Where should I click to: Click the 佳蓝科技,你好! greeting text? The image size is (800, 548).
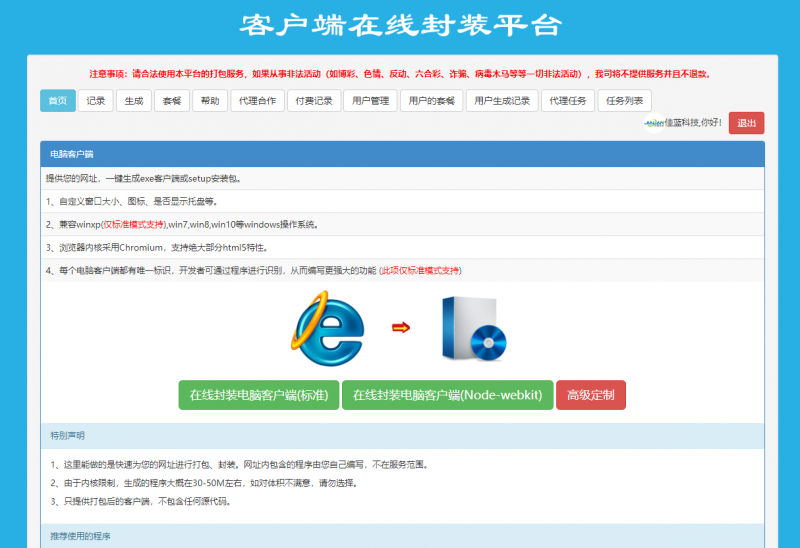click(x=693, y=123)
